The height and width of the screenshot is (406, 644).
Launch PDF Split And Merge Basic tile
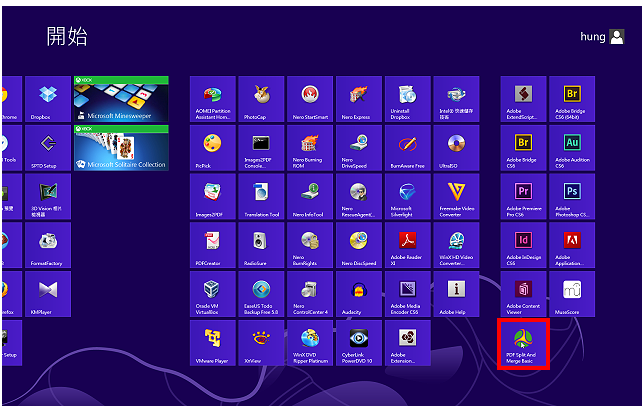click(x=523, y=343)
